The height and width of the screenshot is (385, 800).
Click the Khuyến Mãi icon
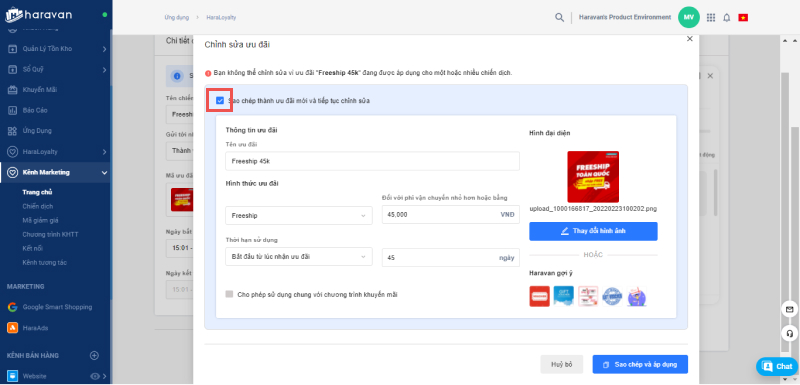[x=13, y=90]
